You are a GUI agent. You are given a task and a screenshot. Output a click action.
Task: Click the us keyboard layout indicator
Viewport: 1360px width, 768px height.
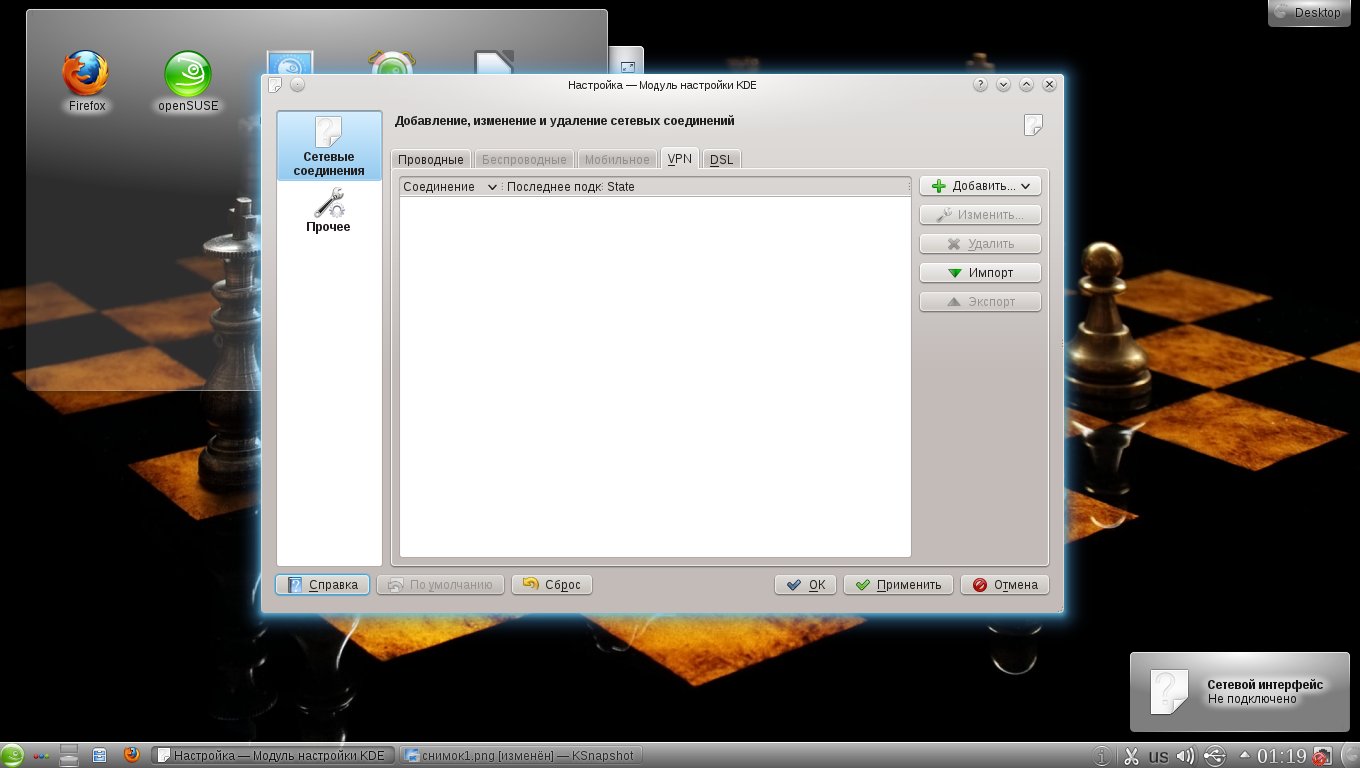(1159, 756)
